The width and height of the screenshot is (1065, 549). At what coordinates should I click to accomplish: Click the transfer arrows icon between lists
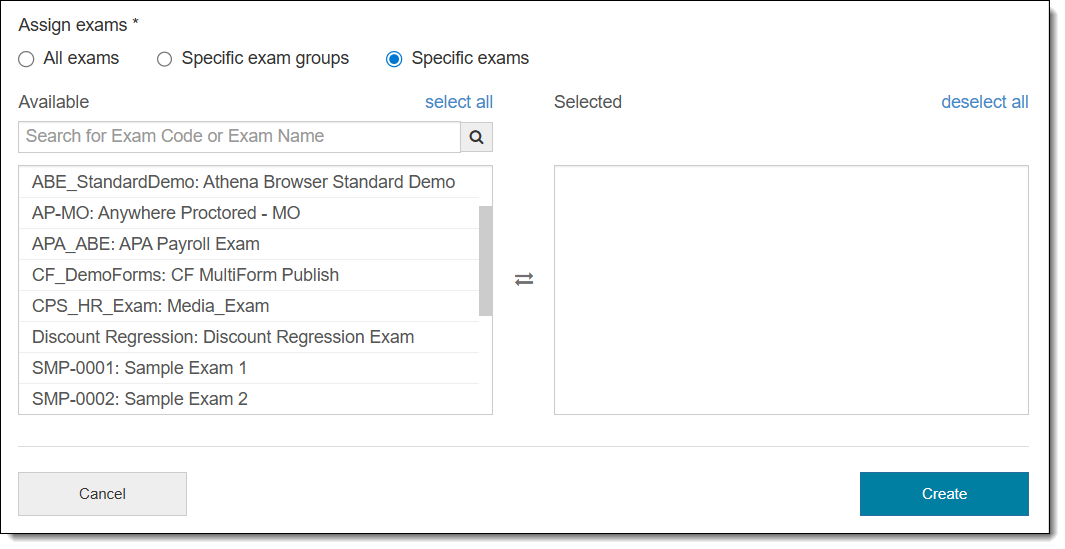[x=524, y=279]
